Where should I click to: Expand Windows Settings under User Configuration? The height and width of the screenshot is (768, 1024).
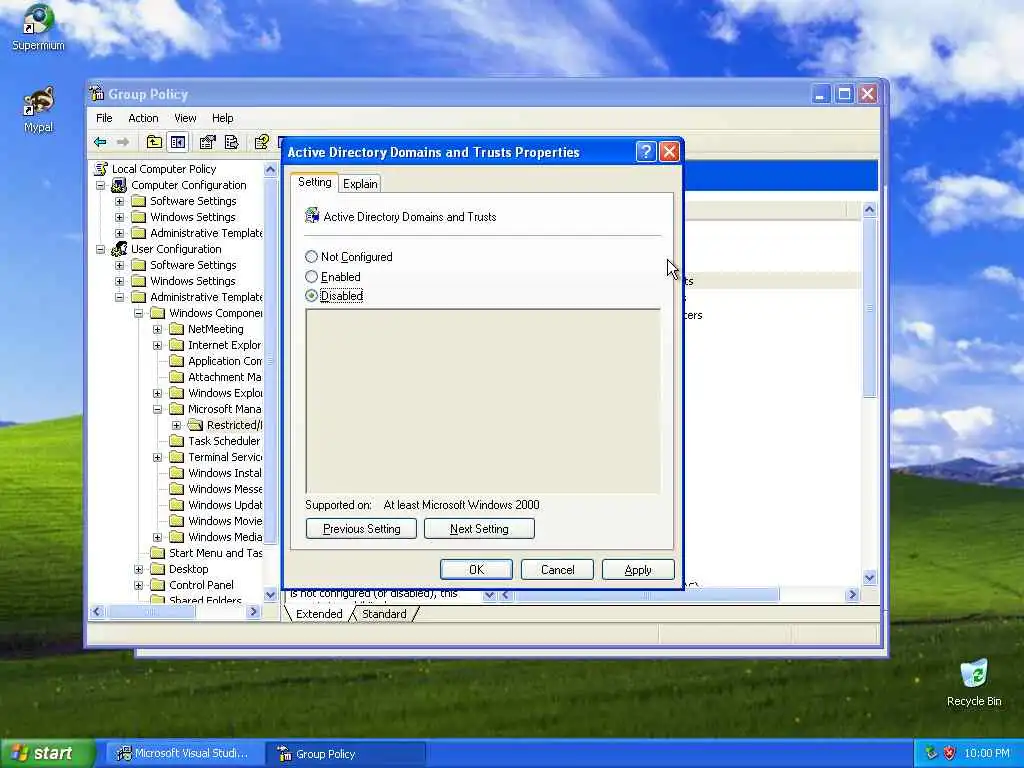(120, 281)
